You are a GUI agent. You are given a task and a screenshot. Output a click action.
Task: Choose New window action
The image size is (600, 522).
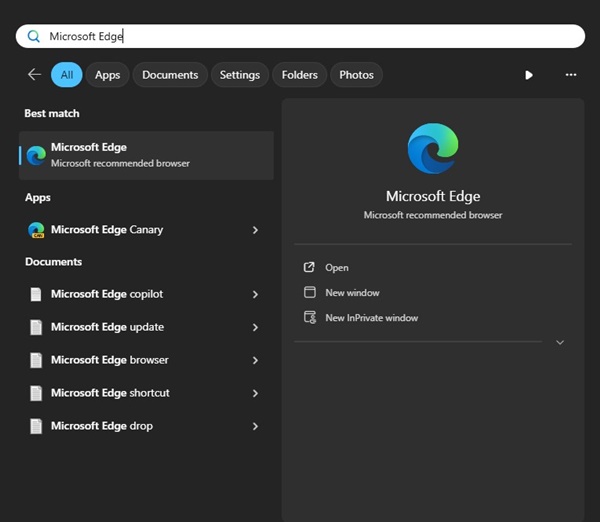click(x=352, y=293)
